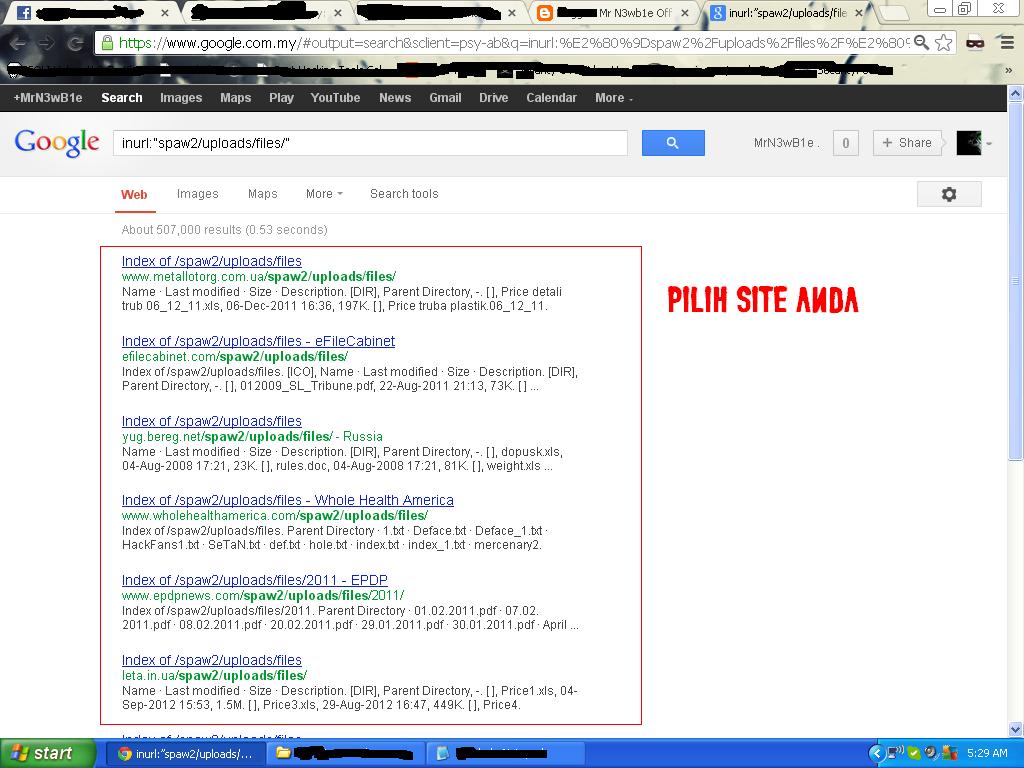This screenshot has height=768, width=1024.
Task: Expand the More dropdown under search box
Action: click(324, 194)
